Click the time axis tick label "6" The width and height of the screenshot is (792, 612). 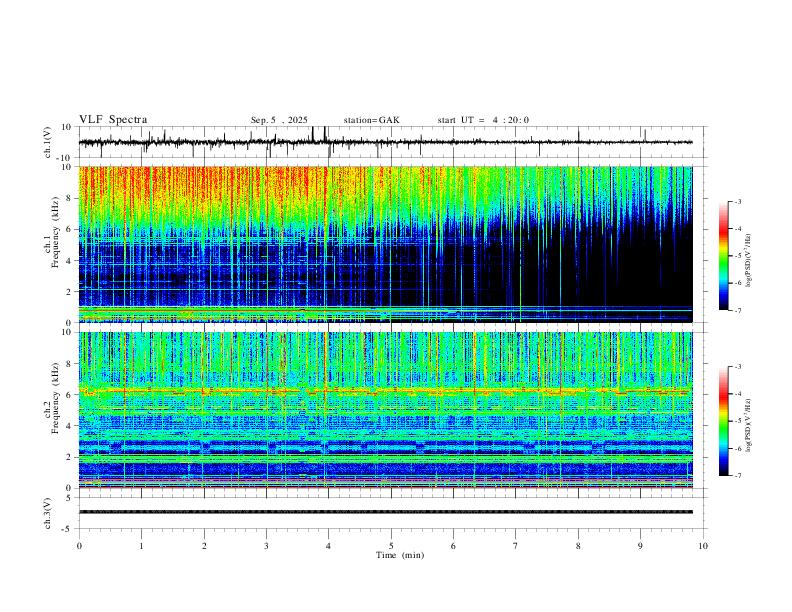click(x=454, y=546)
